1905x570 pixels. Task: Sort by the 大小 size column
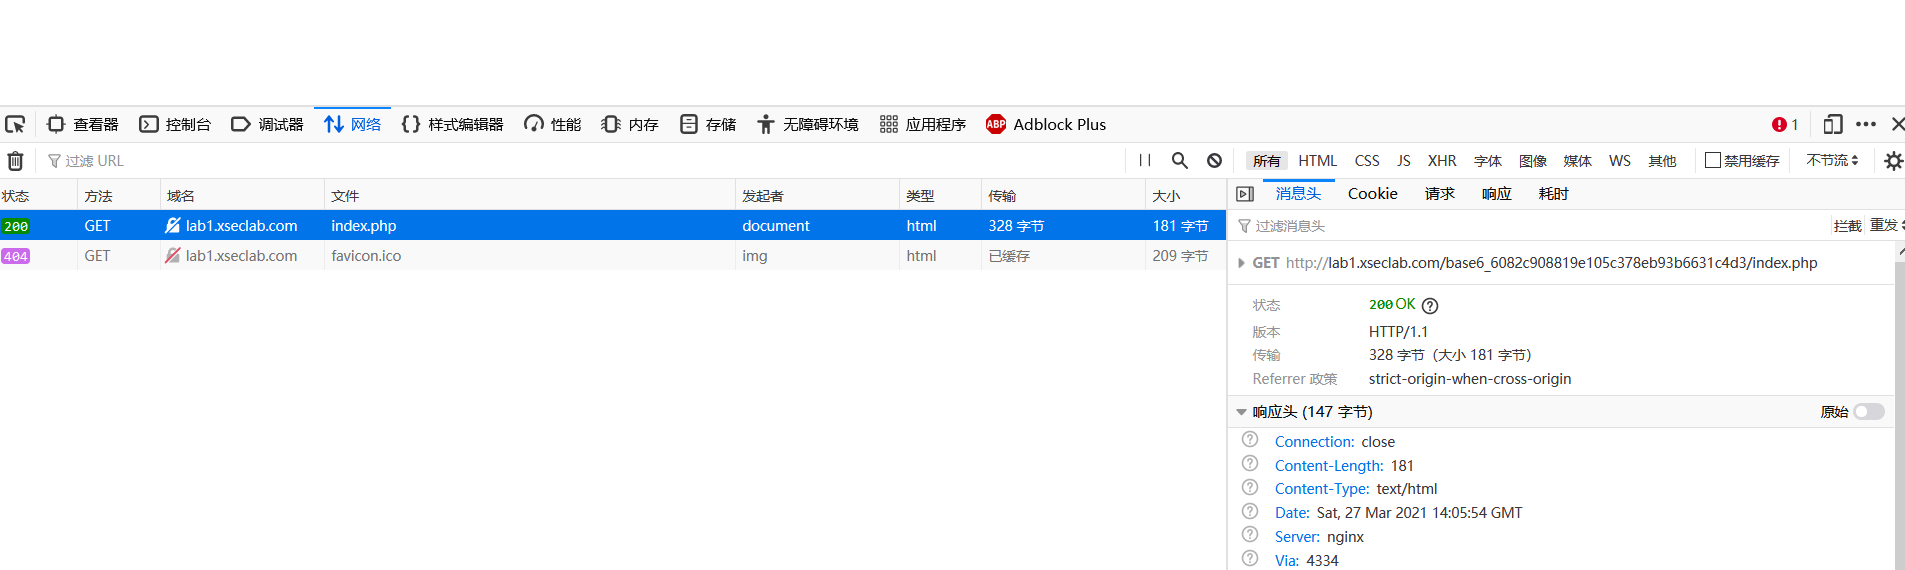coord(1186,196)
